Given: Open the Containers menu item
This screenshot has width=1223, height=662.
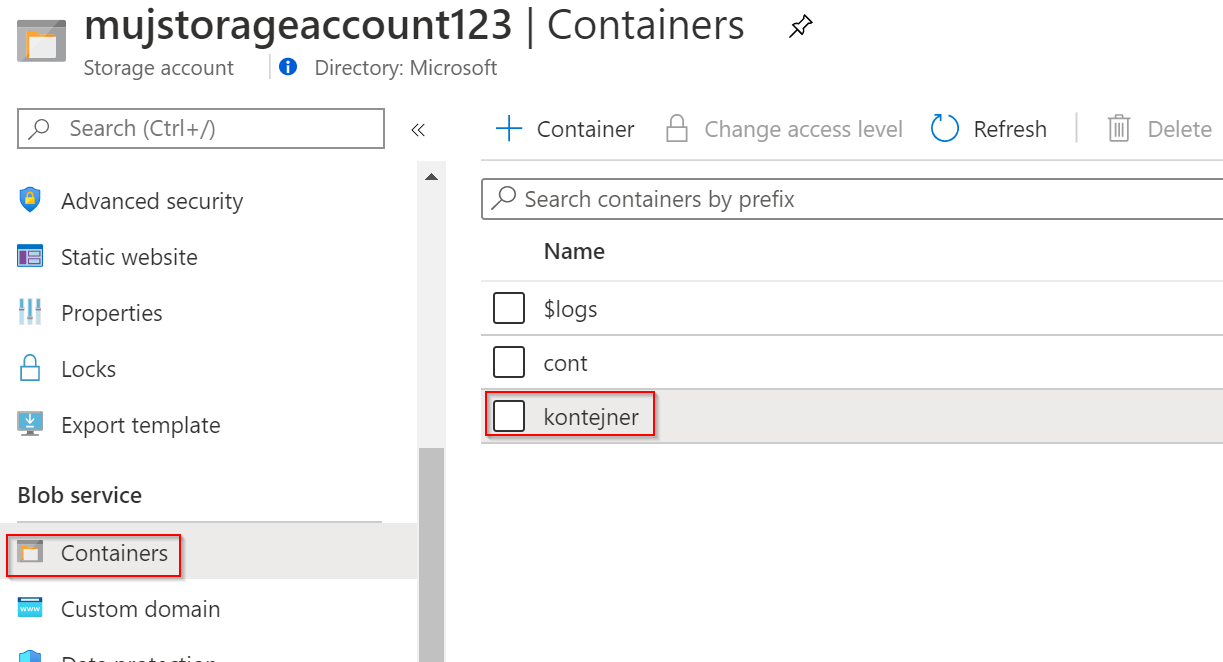Looking at the screenshot, I should [114, 553].
